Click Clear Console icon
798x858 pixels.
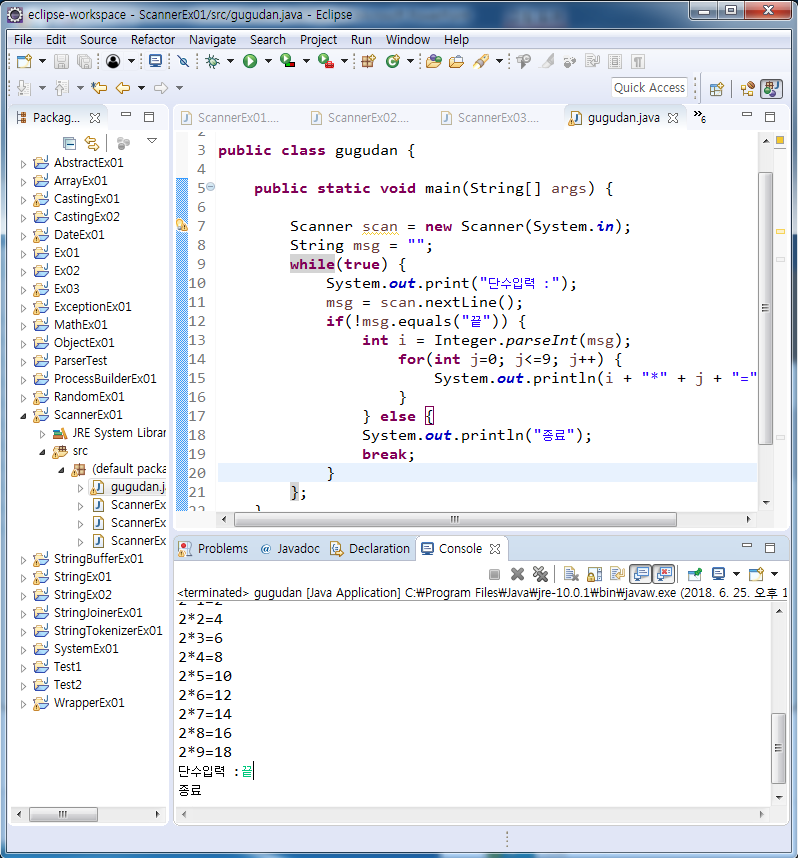coord(571,574)
